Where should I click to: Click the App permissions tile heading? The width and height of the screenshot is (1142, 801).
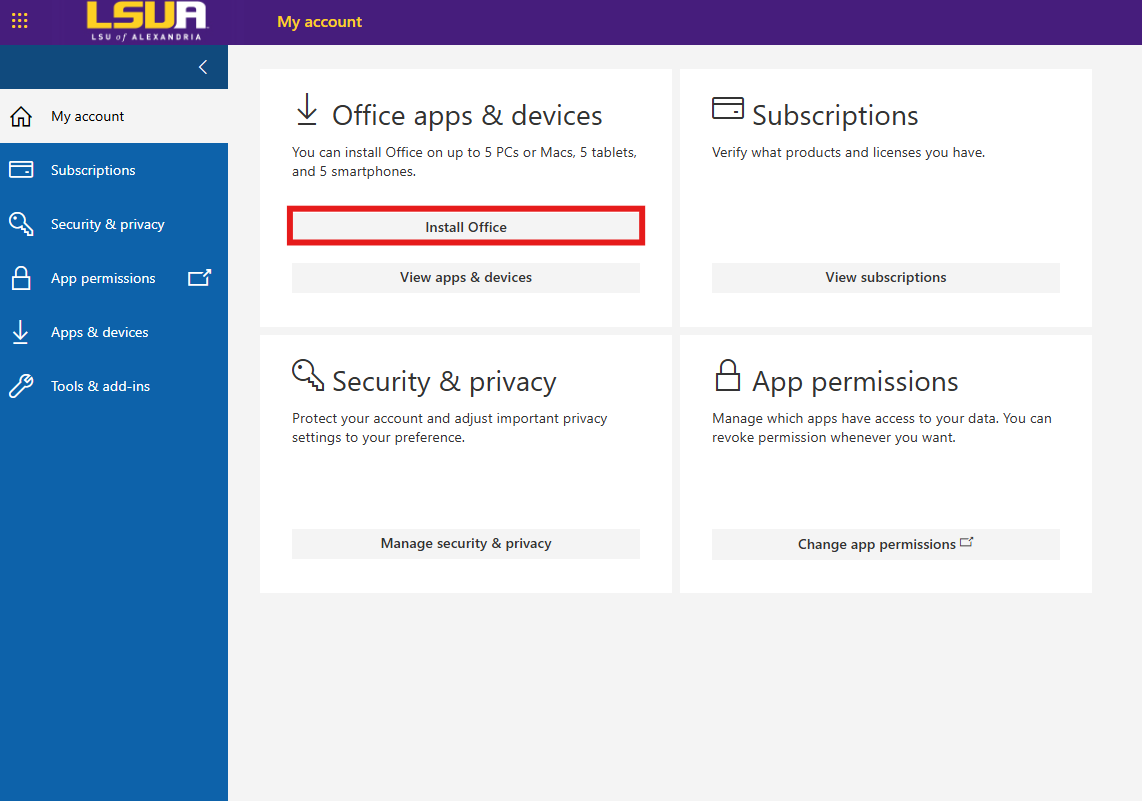tap(855, 382)
